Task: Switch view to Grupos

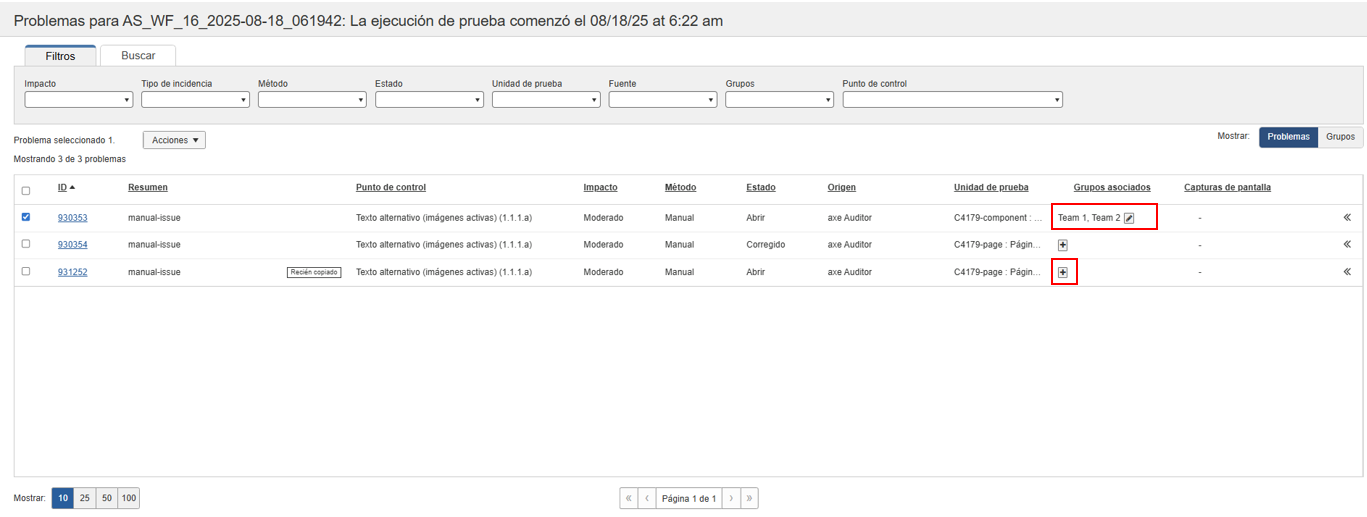Action: [x=1340, y=137]
